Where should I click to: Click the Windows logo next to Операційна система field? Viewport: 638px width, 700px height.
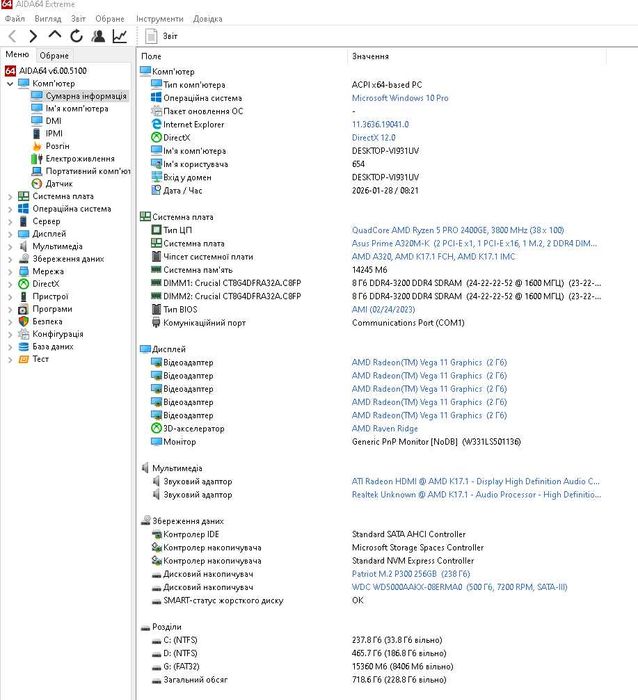coord(156,97)
